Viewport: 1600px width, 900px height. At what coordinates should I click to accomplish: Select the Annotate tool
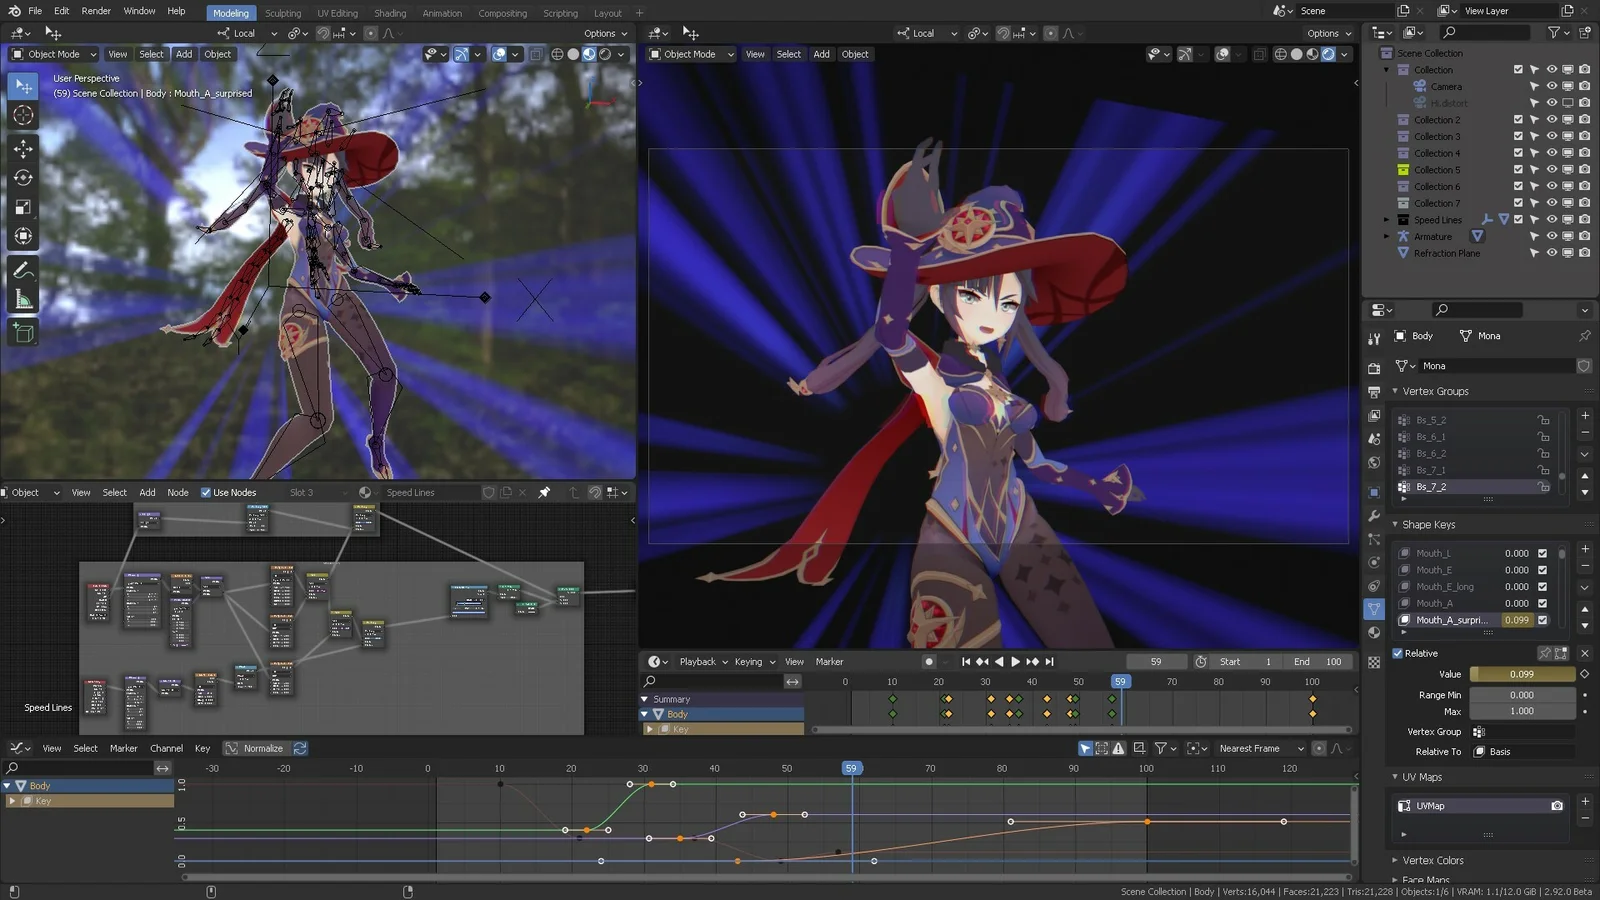point(22,268)
